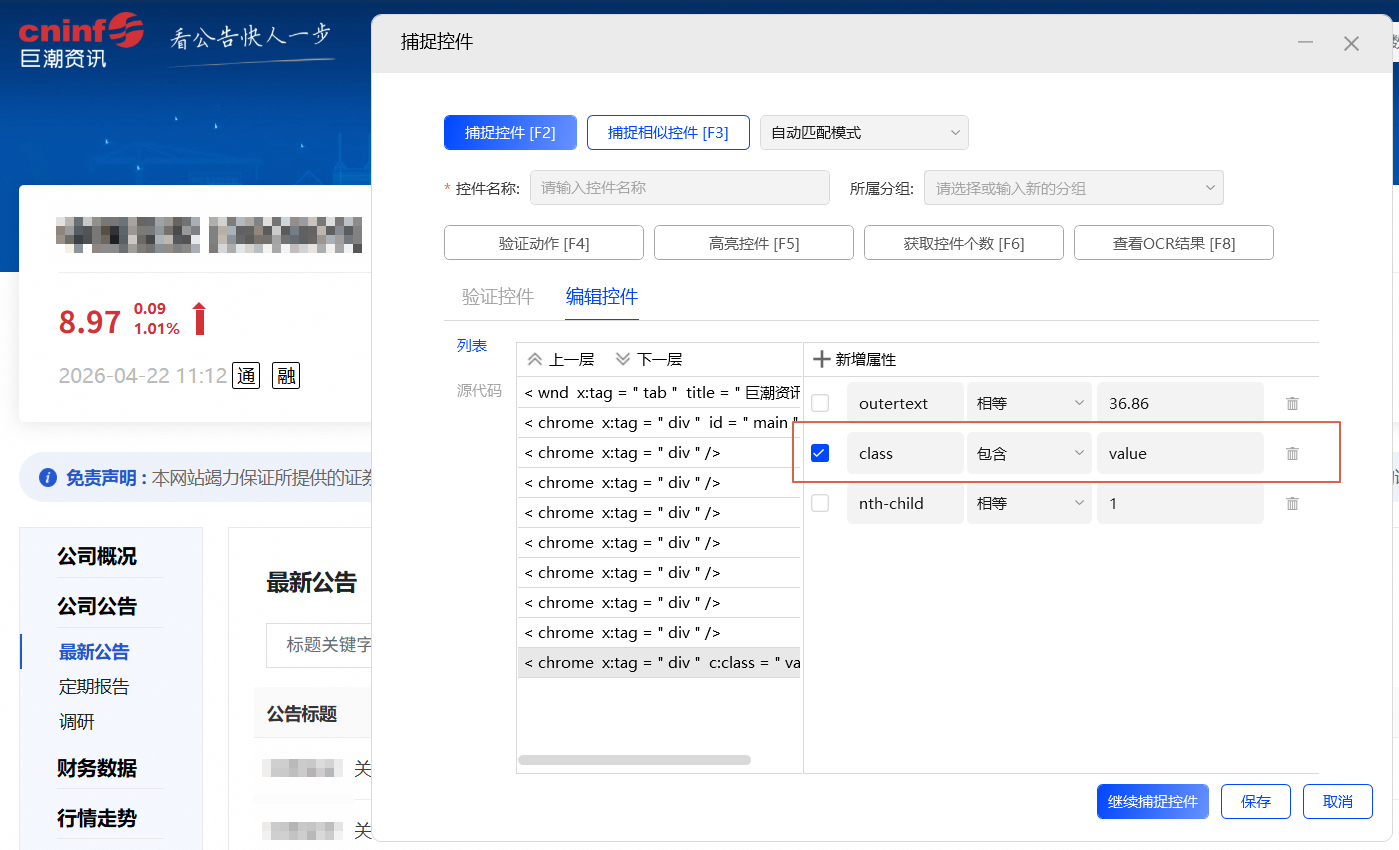Uncheck the class attribute checkbox

pos(820,454)
